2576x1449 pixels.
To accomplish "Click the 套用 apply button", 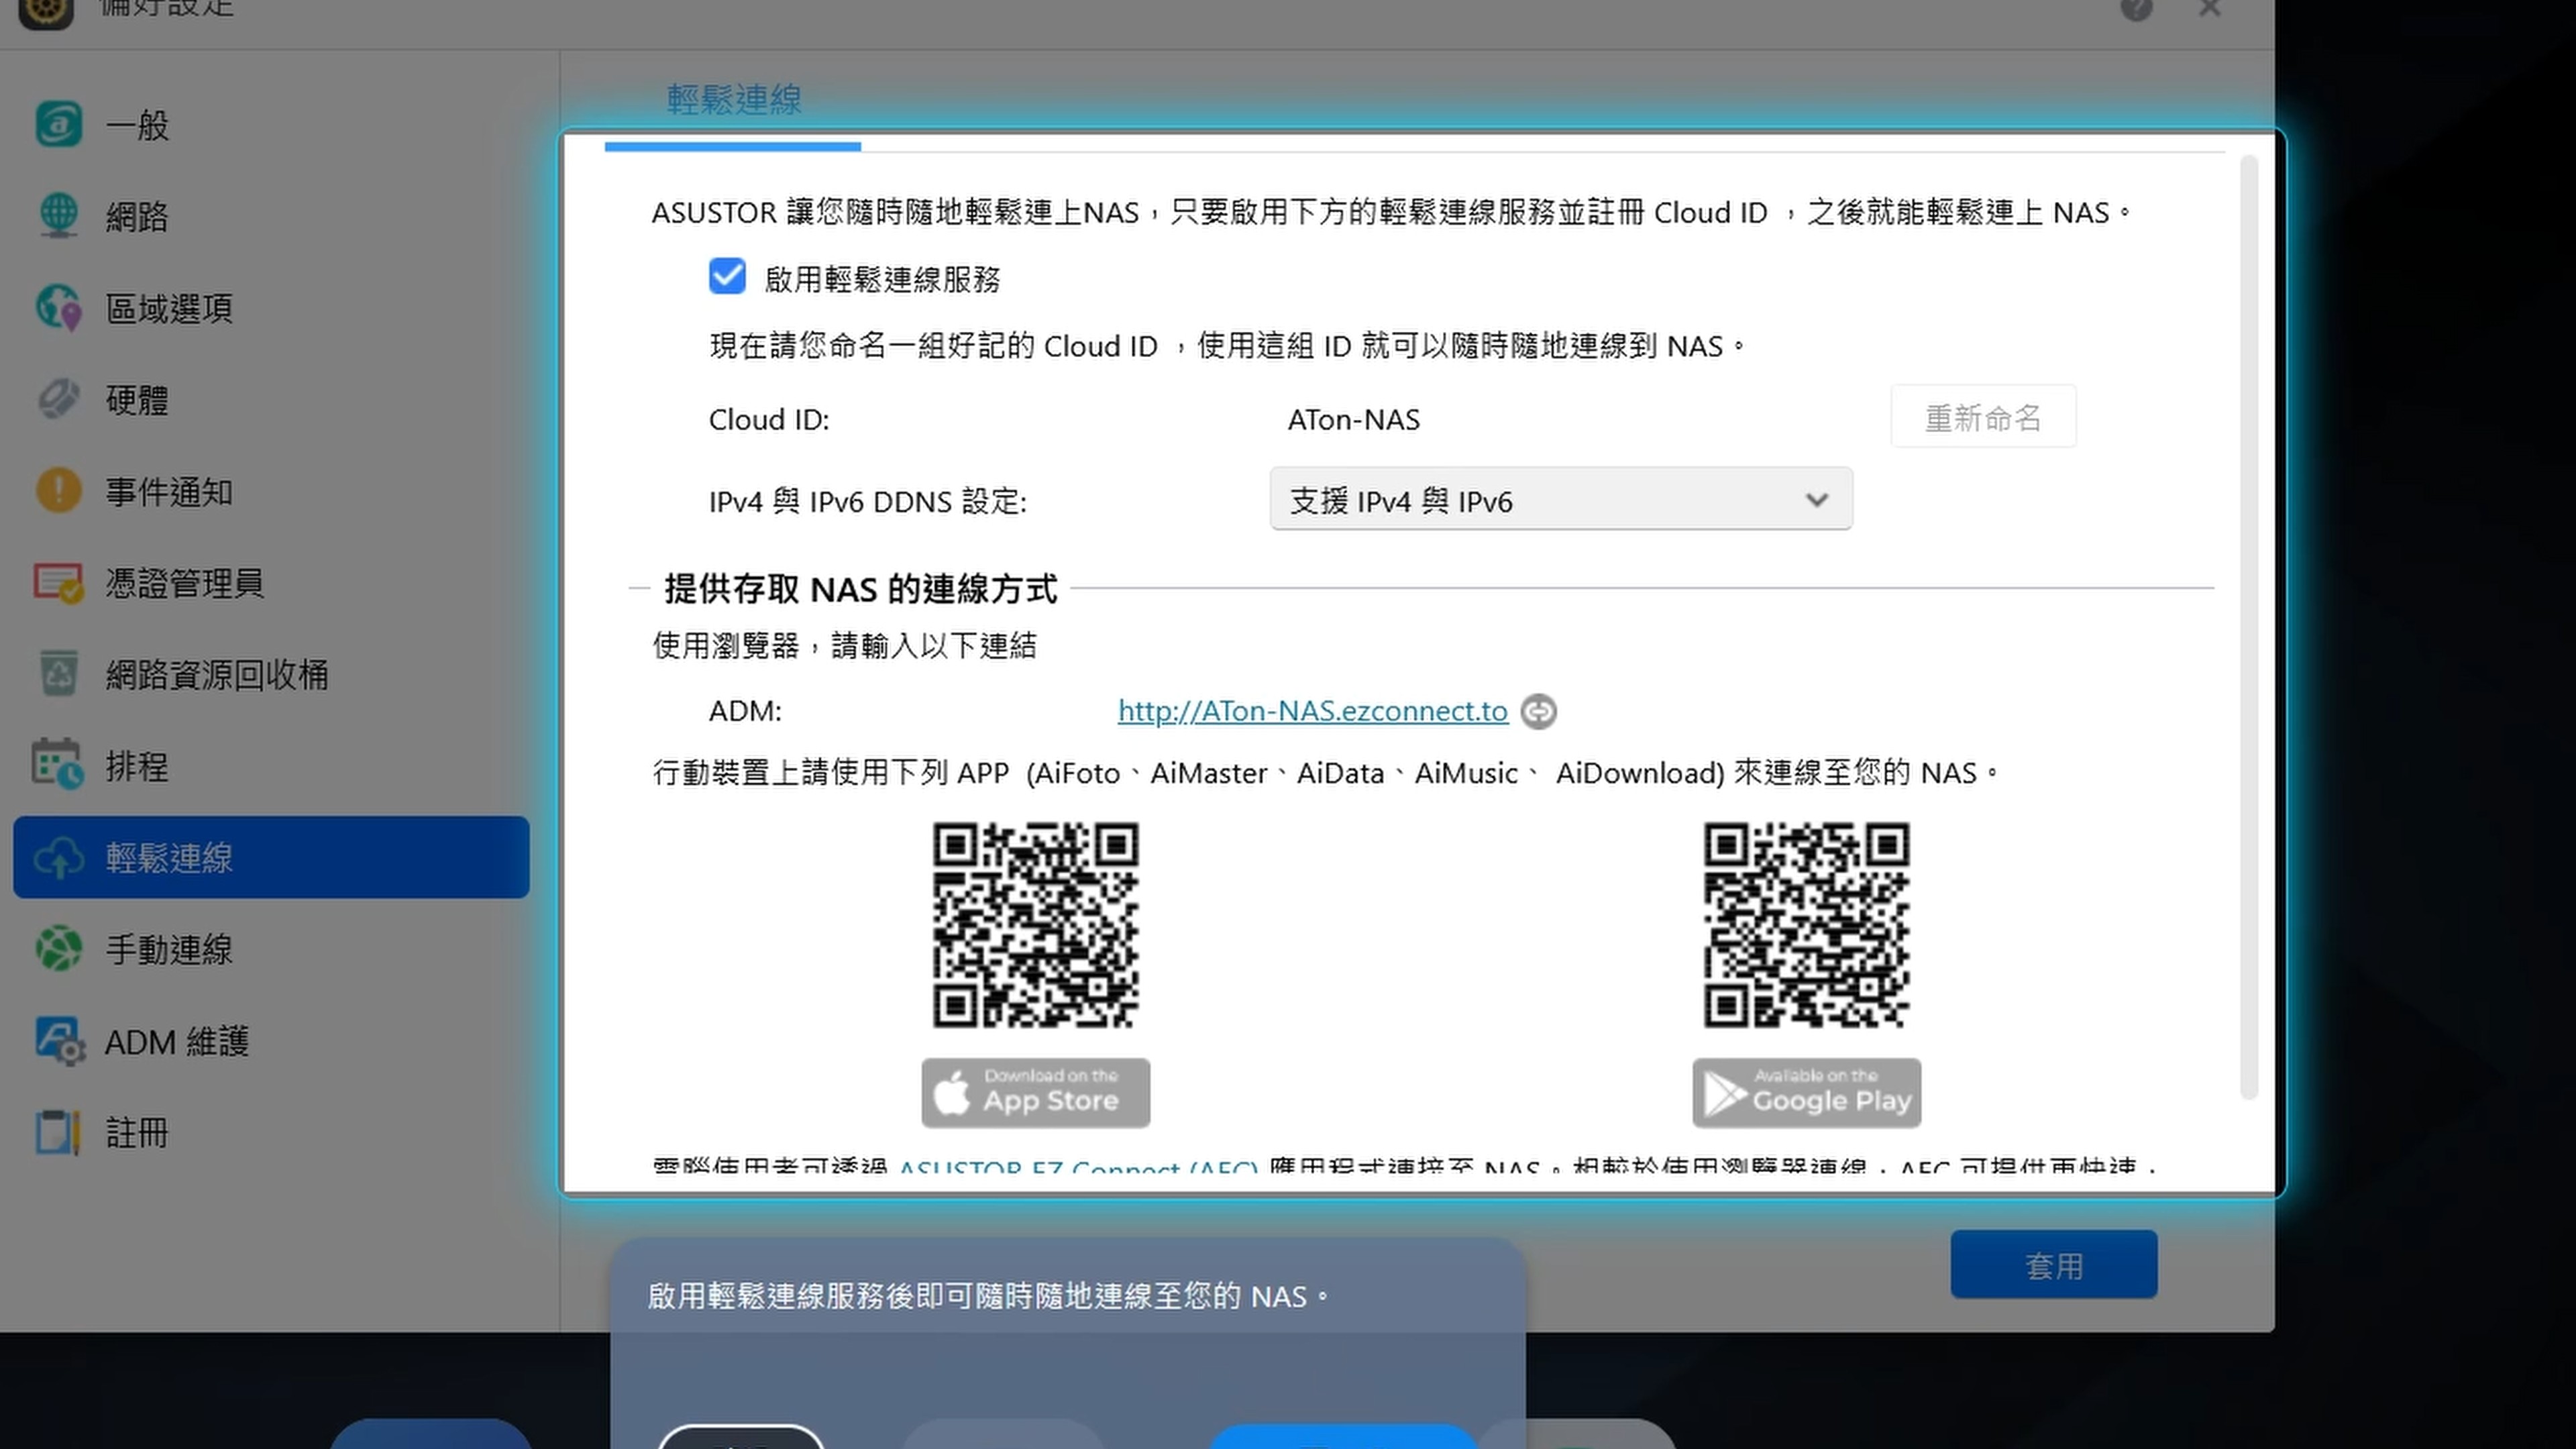I will (x=2053, y=1265).
